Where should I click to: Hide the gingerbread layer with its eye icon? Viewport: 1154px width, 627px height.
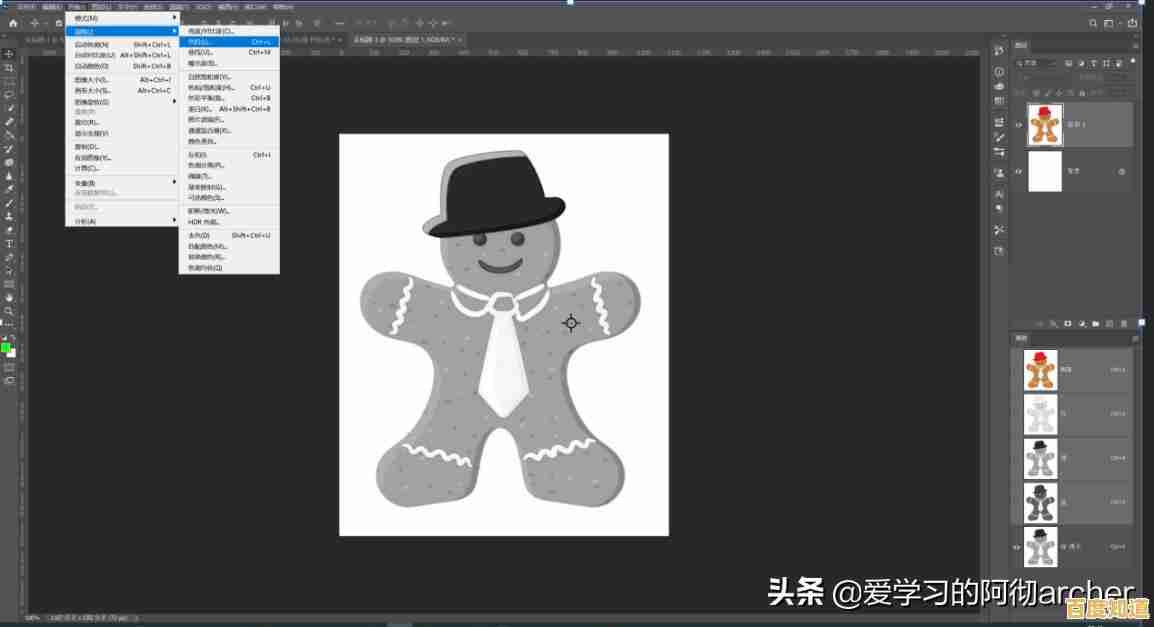[x=1018, y=125]
